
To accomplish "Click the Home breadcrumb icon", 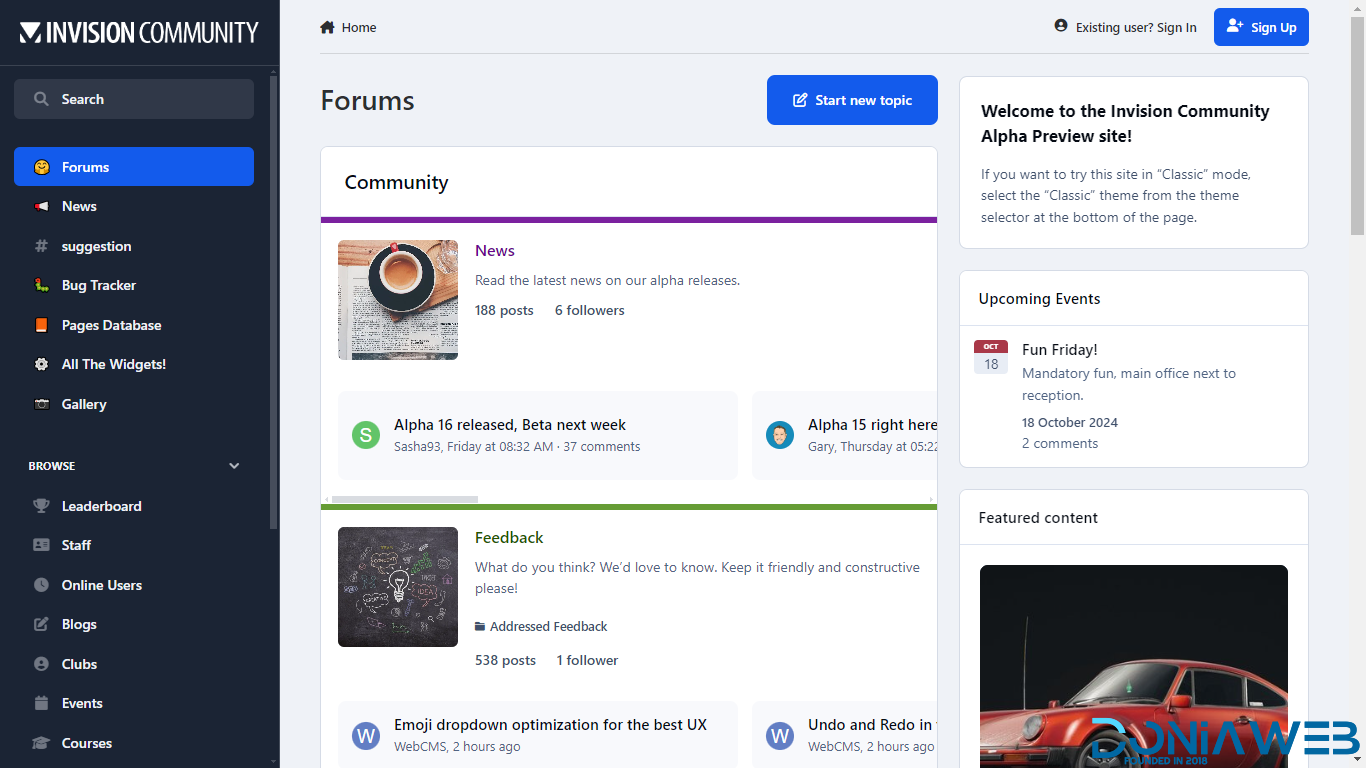I will pyautogui.click(x=327, y=27).
